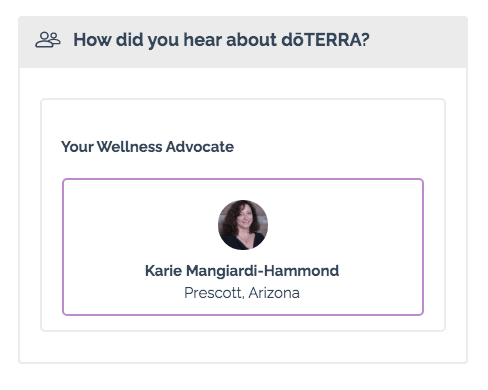This screenshot has height=390, width=488.
Task: Select Karie's circular profile photo
Action: pos(243,225)
